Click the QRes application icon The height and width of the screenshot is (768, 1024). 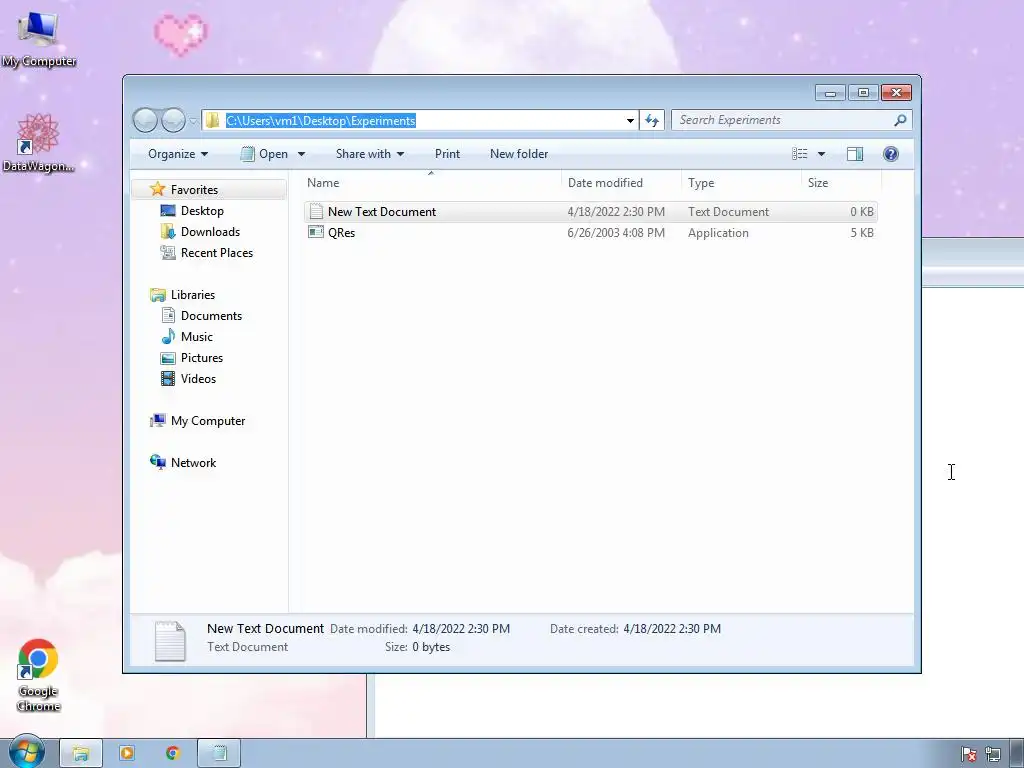click(x=316, y=232)
